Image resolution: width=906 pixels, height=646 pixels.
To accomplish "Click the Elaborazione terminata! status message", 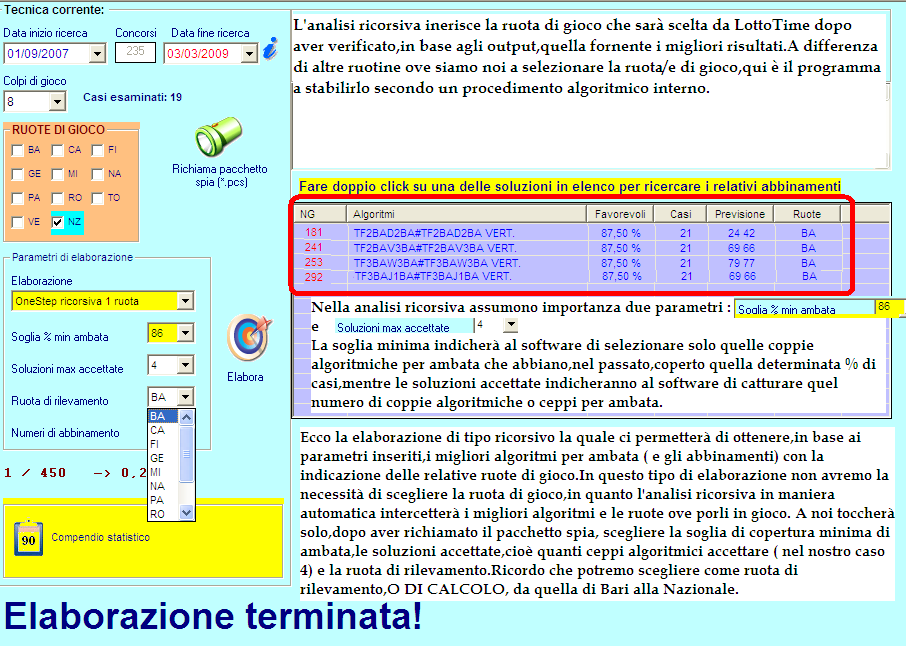I will click(x=213, y=617).
